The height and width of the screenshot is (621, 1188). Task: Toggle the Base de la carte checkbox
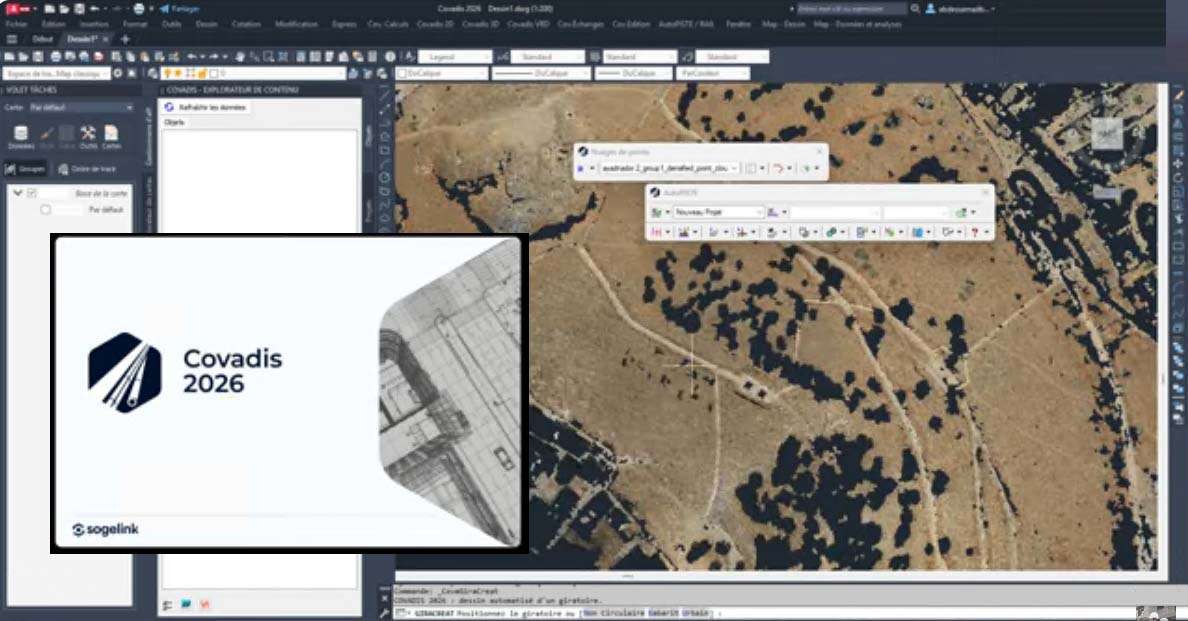click(x=32, y=193)
